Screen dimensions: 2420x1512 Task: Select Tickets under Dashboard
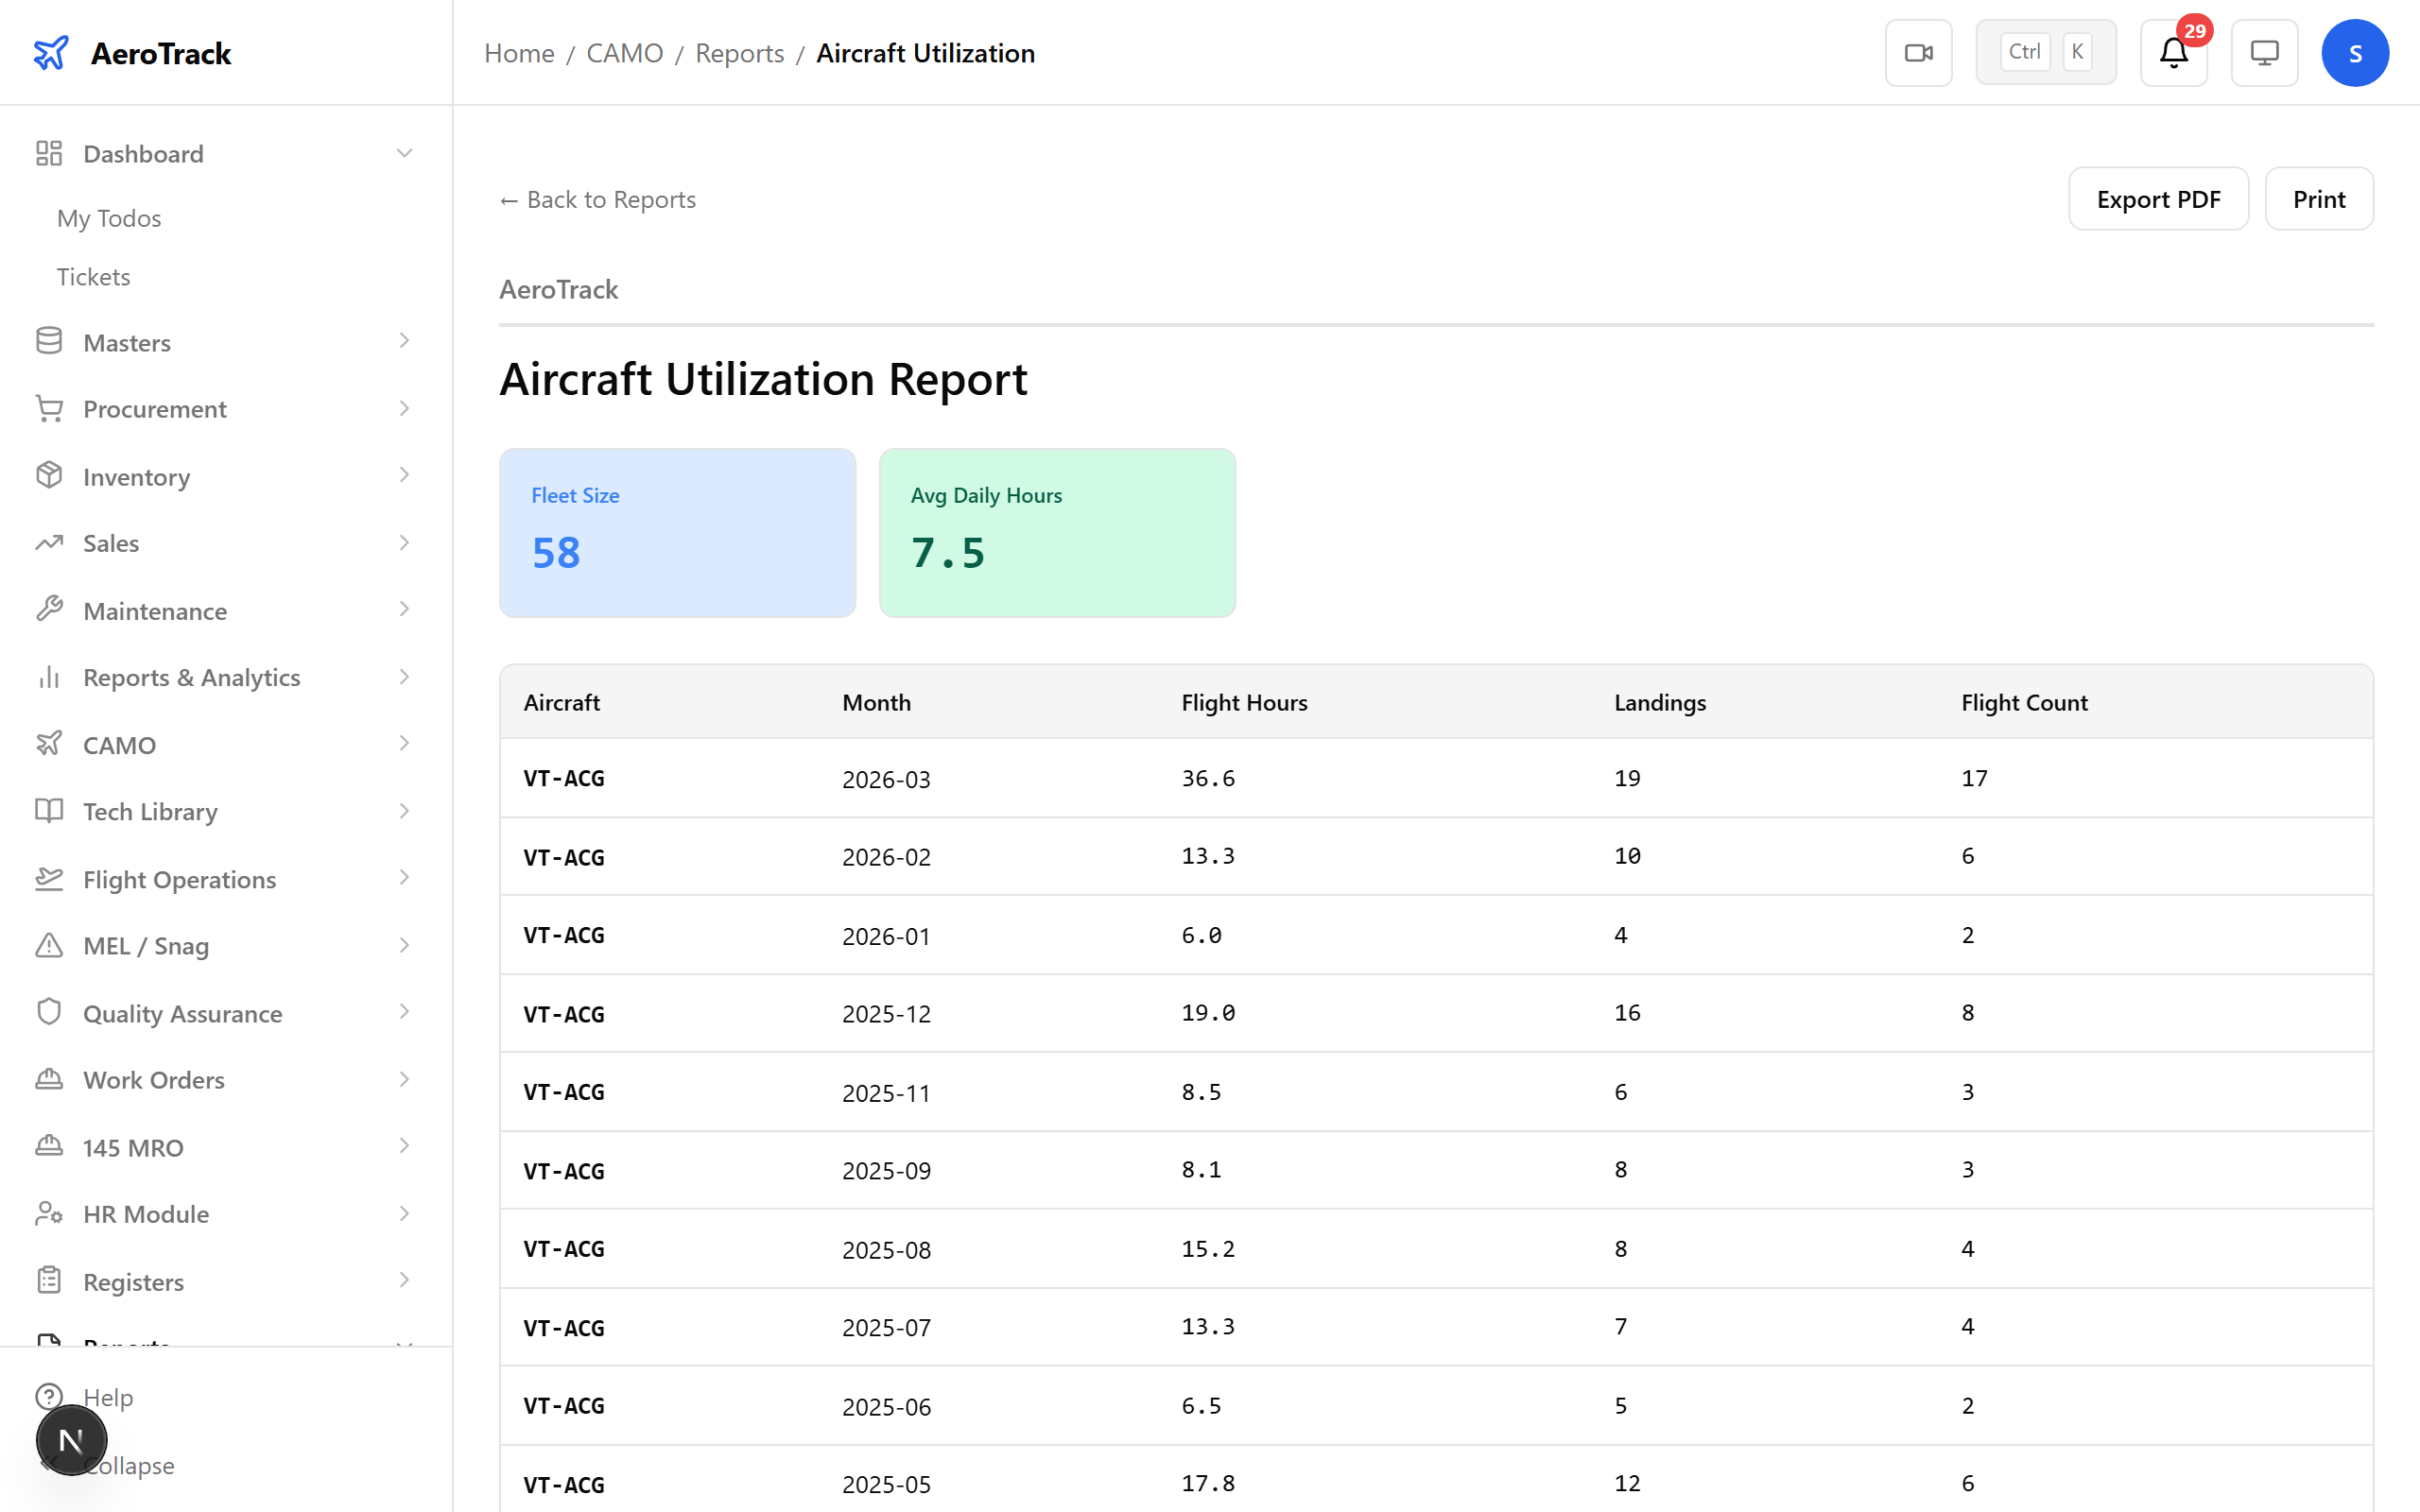click(93, 276)
